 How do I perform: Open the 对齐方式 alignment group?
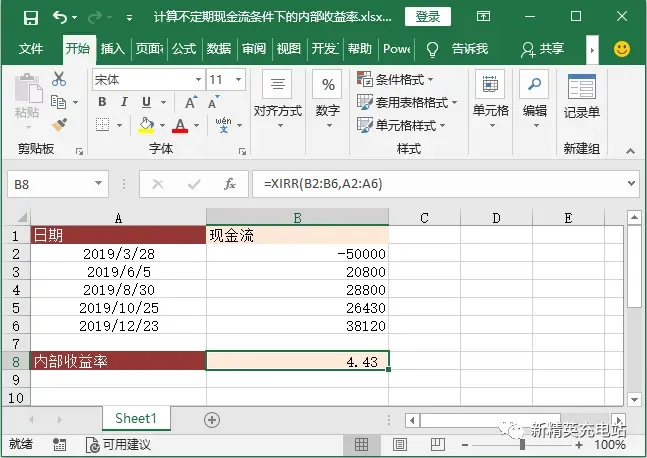tap(277, 99)
